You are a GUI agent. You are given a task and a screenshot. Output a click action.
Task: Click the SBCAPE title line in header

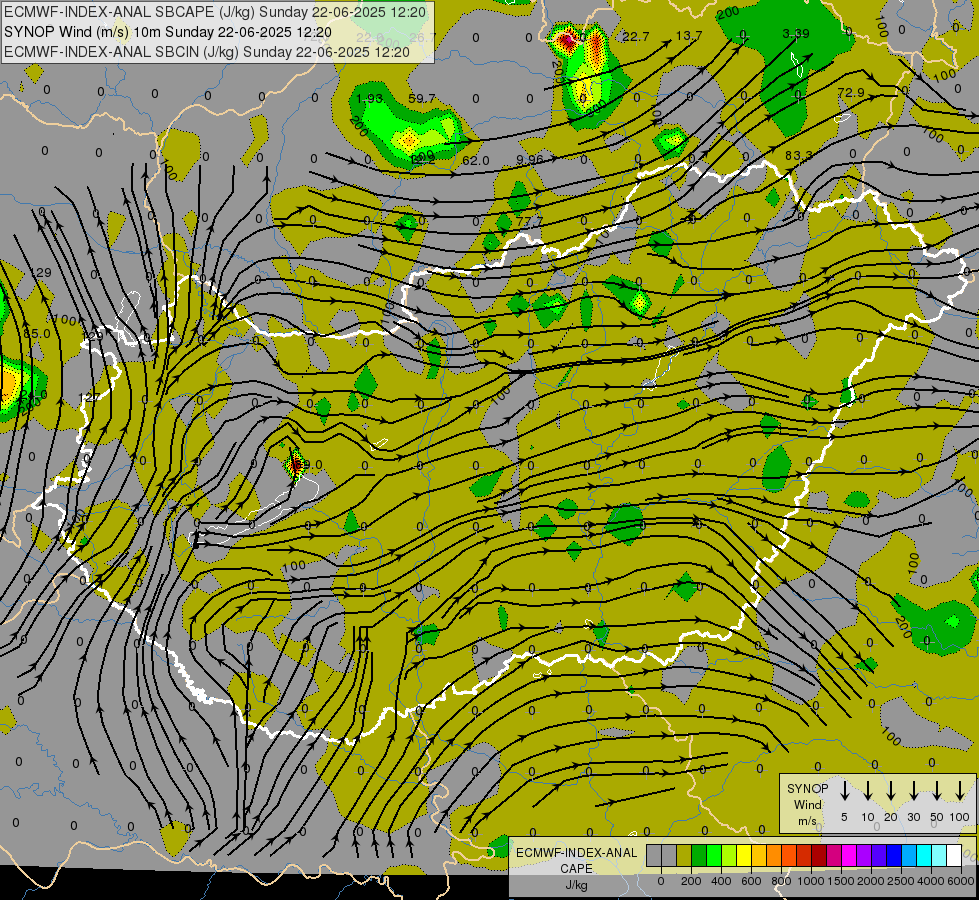(x=215, y=12)
